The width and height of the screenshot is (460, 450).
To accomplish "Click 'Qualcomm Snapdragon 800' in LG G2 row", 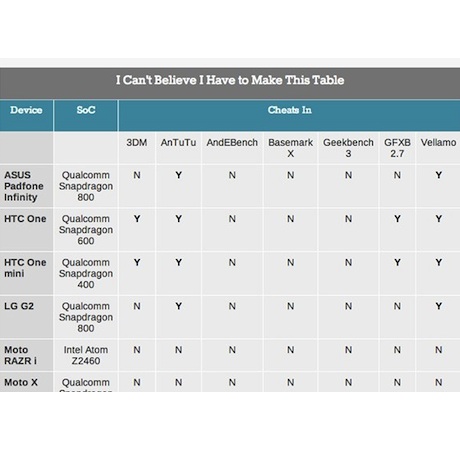I will 86,317.
